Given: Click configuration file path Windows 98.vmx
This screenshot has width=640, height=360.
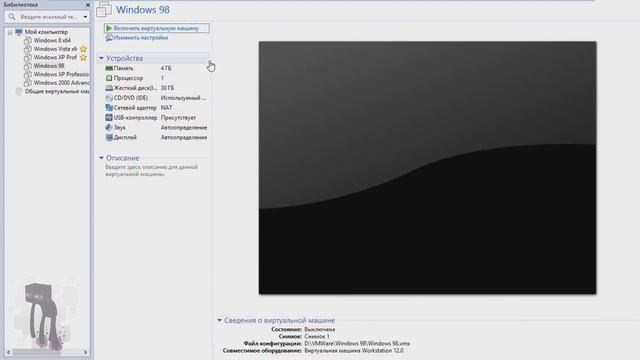Looking at the screenshot, I should tap(357, 344).
